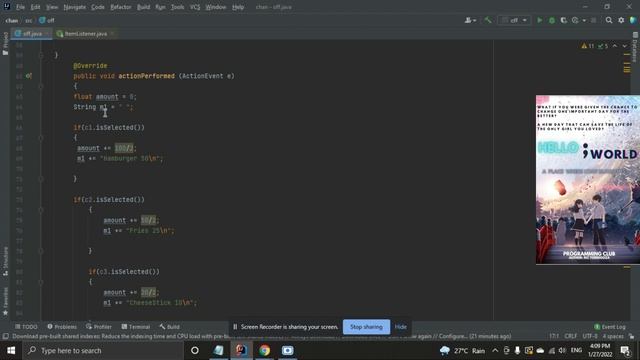The height and width of the screenshot is (360, 640).
Task: Collapse the if(c3.isSelected()) code block fold marker
Action: 41,282
